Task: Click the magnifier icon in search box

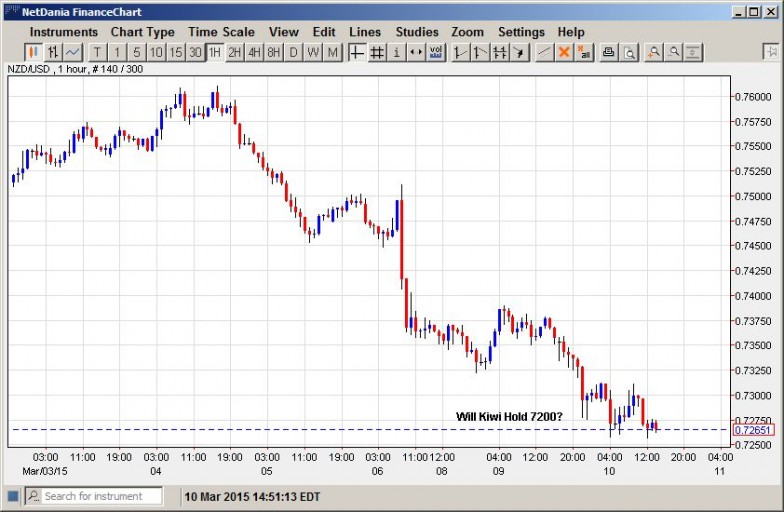Action: [34, 496]
